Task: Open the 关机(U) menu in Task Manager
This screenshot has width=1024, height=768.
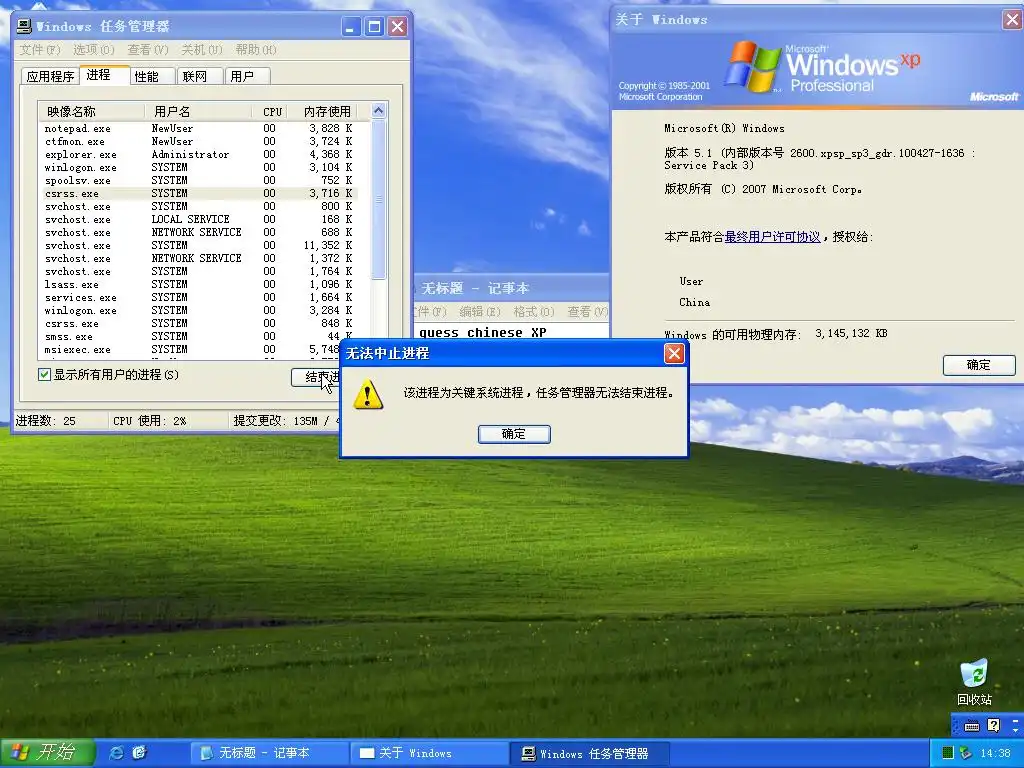Action: [x=202, y=50]
